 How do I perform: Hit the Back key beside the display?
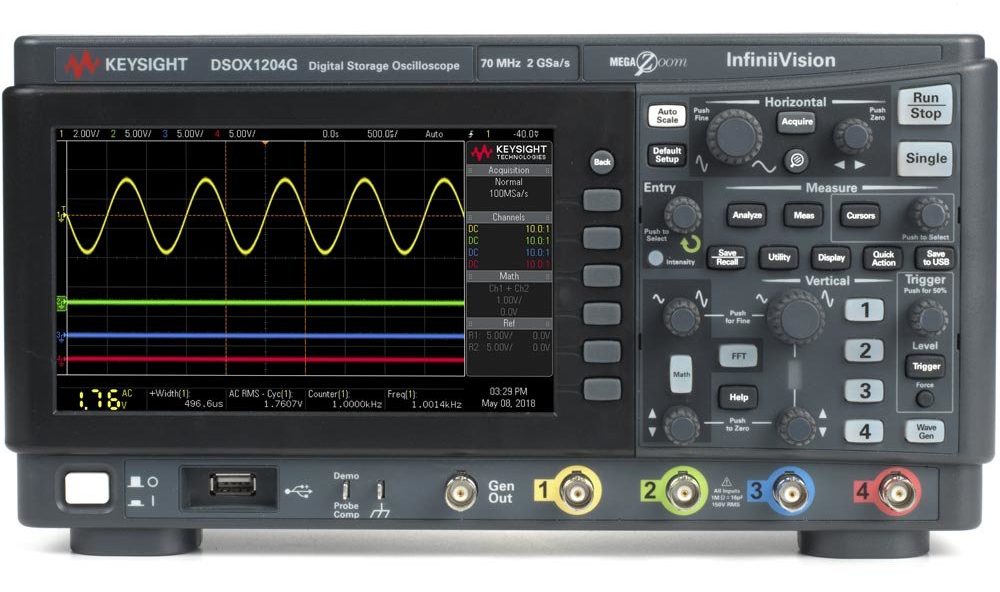coord(602,162)
